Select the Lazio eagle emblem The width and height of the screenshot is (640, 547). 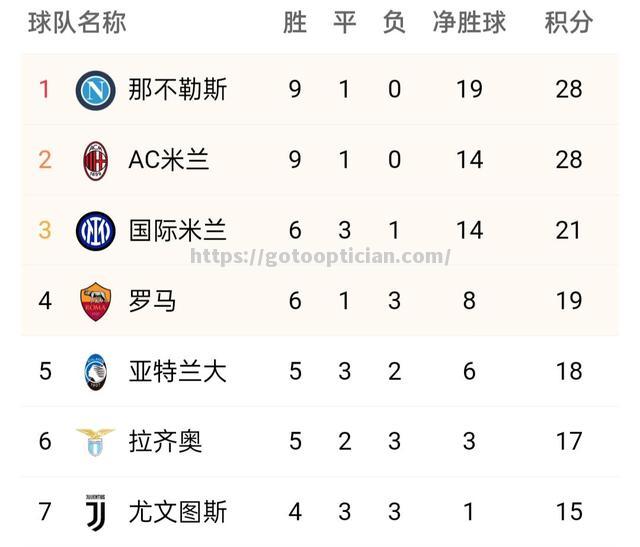(96, 442)
